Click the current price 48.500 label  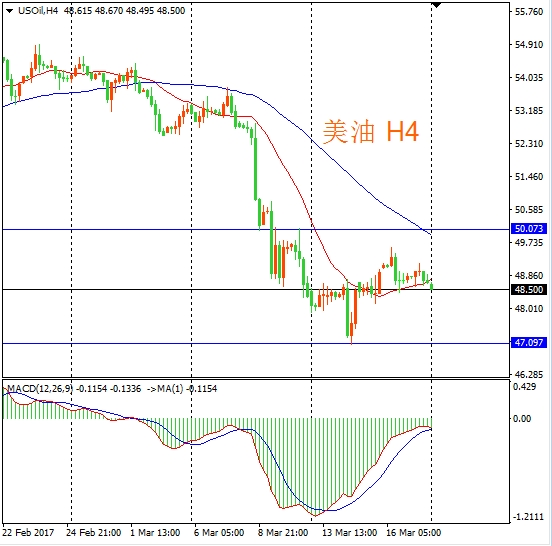[529, 290]
